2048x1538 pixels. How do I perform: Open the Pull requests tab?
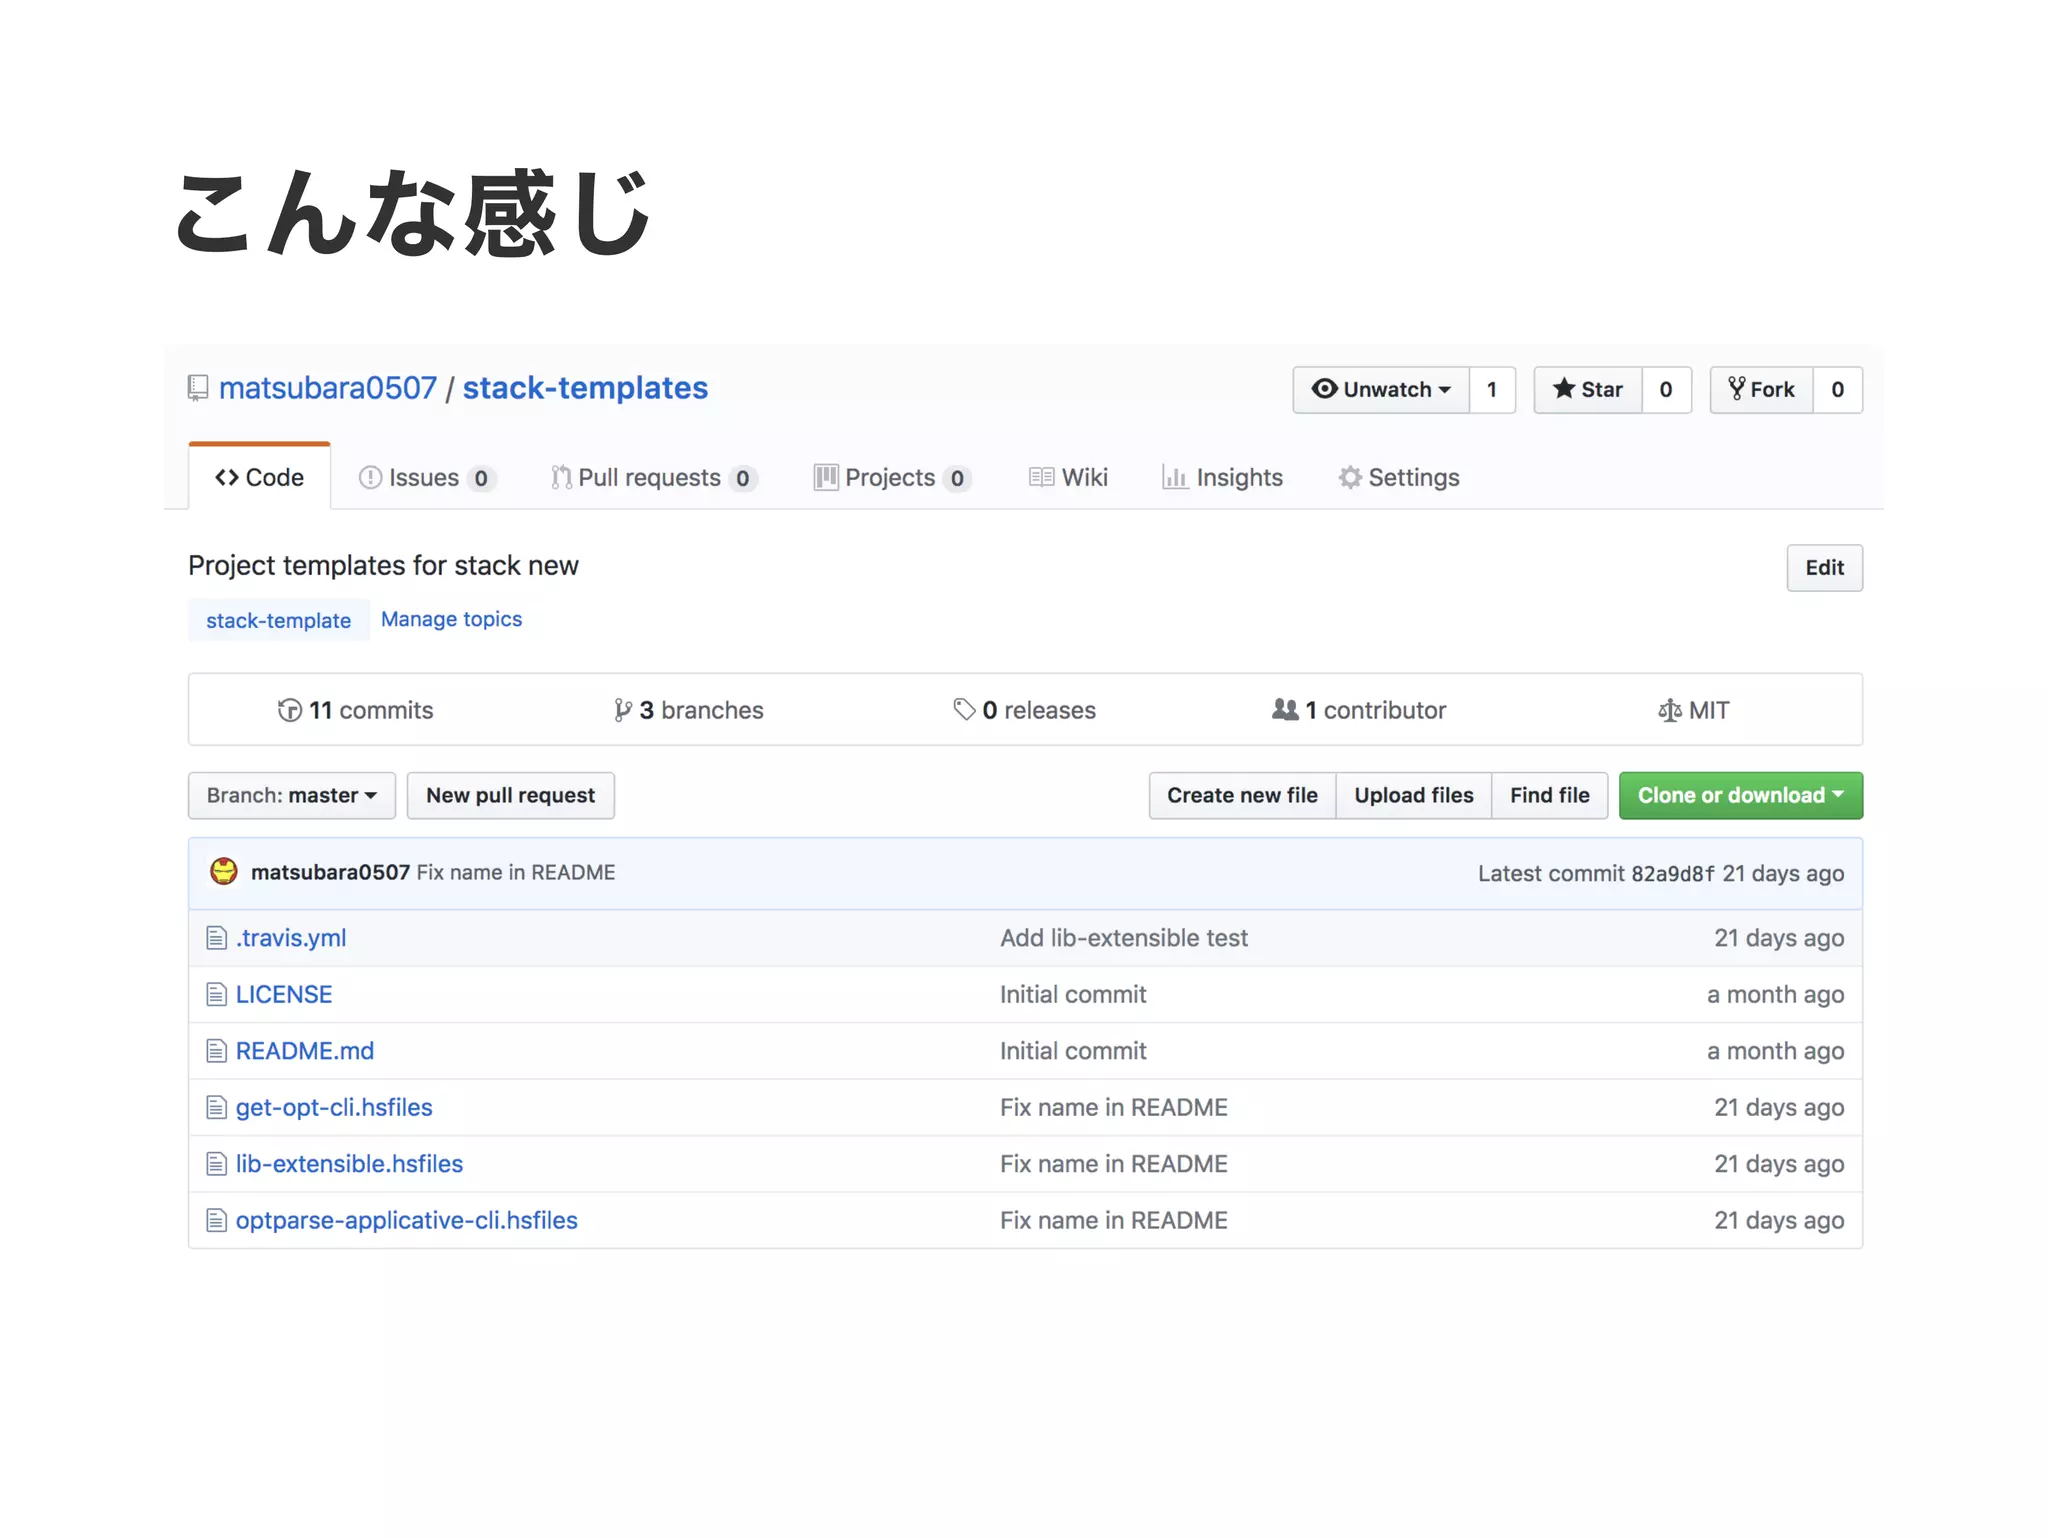tap(654, 478)
